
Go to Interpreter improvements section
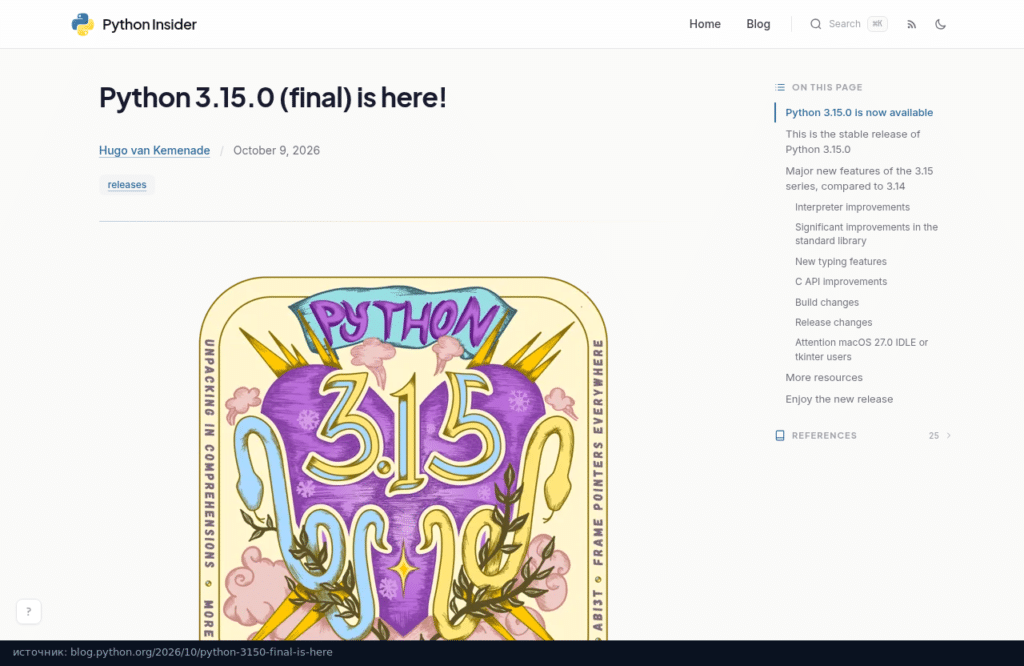coord(852,207)
